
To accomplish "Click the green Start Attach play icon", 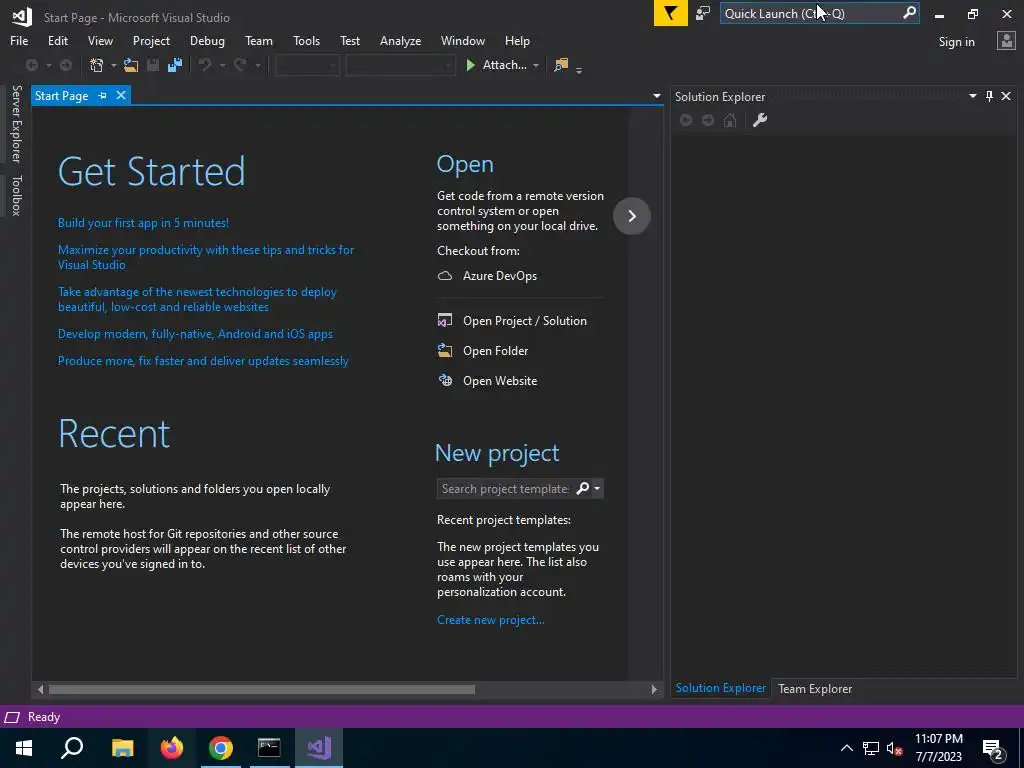I will click(470, 65).
